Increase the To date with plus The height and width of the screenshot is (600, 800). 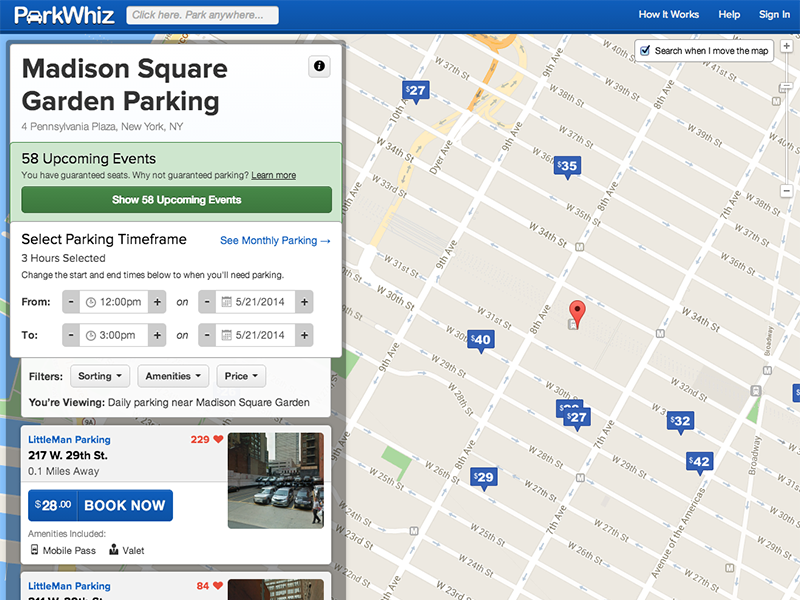[304, 335]
